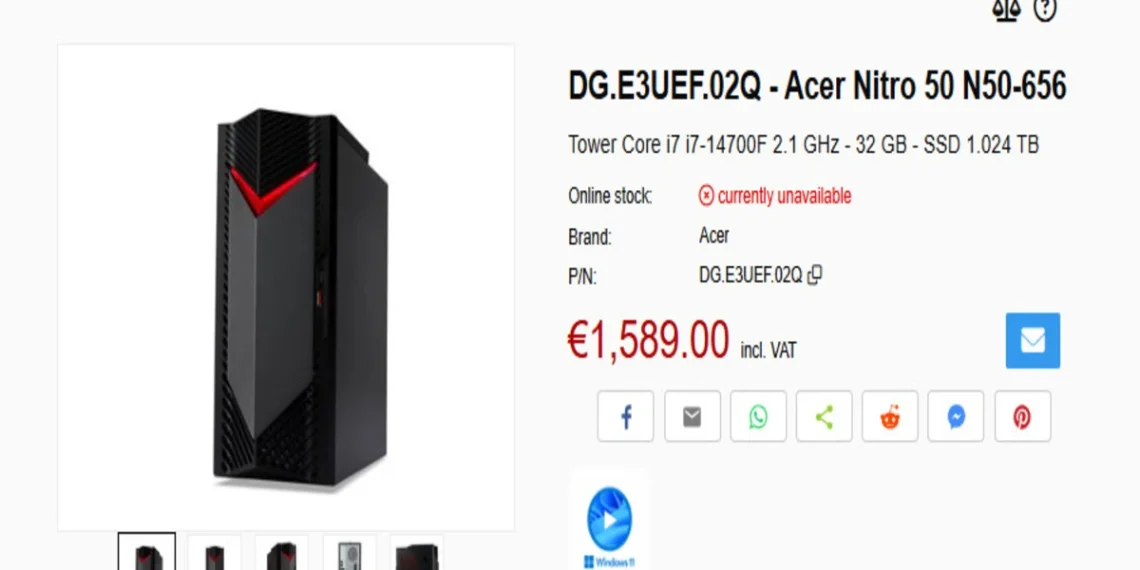Copy part number DG.E3UEF.02Q with copy icon
1140x570 pixels.
815,275
